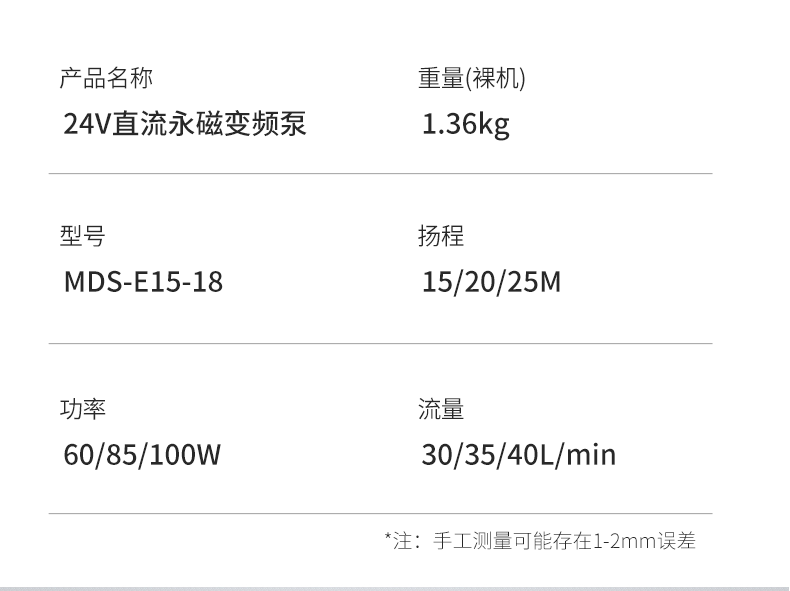This screenshot has height=591, width=790.
Task: Click the divider line below the MDS-E15-18 row
Action: [380, 344]
